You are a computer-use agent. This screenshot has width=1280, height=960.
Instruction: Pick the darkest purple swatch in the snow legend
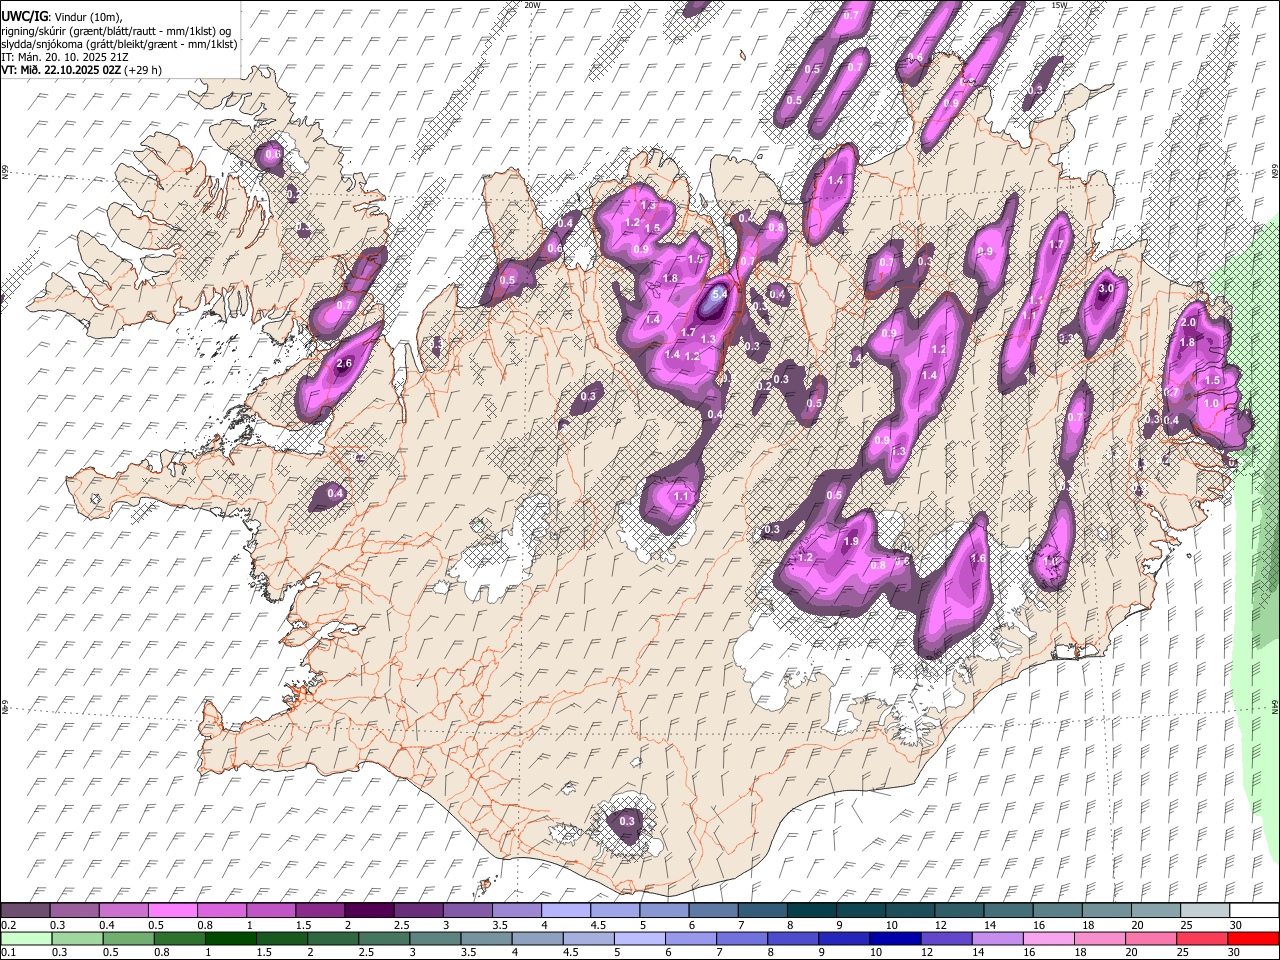369,911
